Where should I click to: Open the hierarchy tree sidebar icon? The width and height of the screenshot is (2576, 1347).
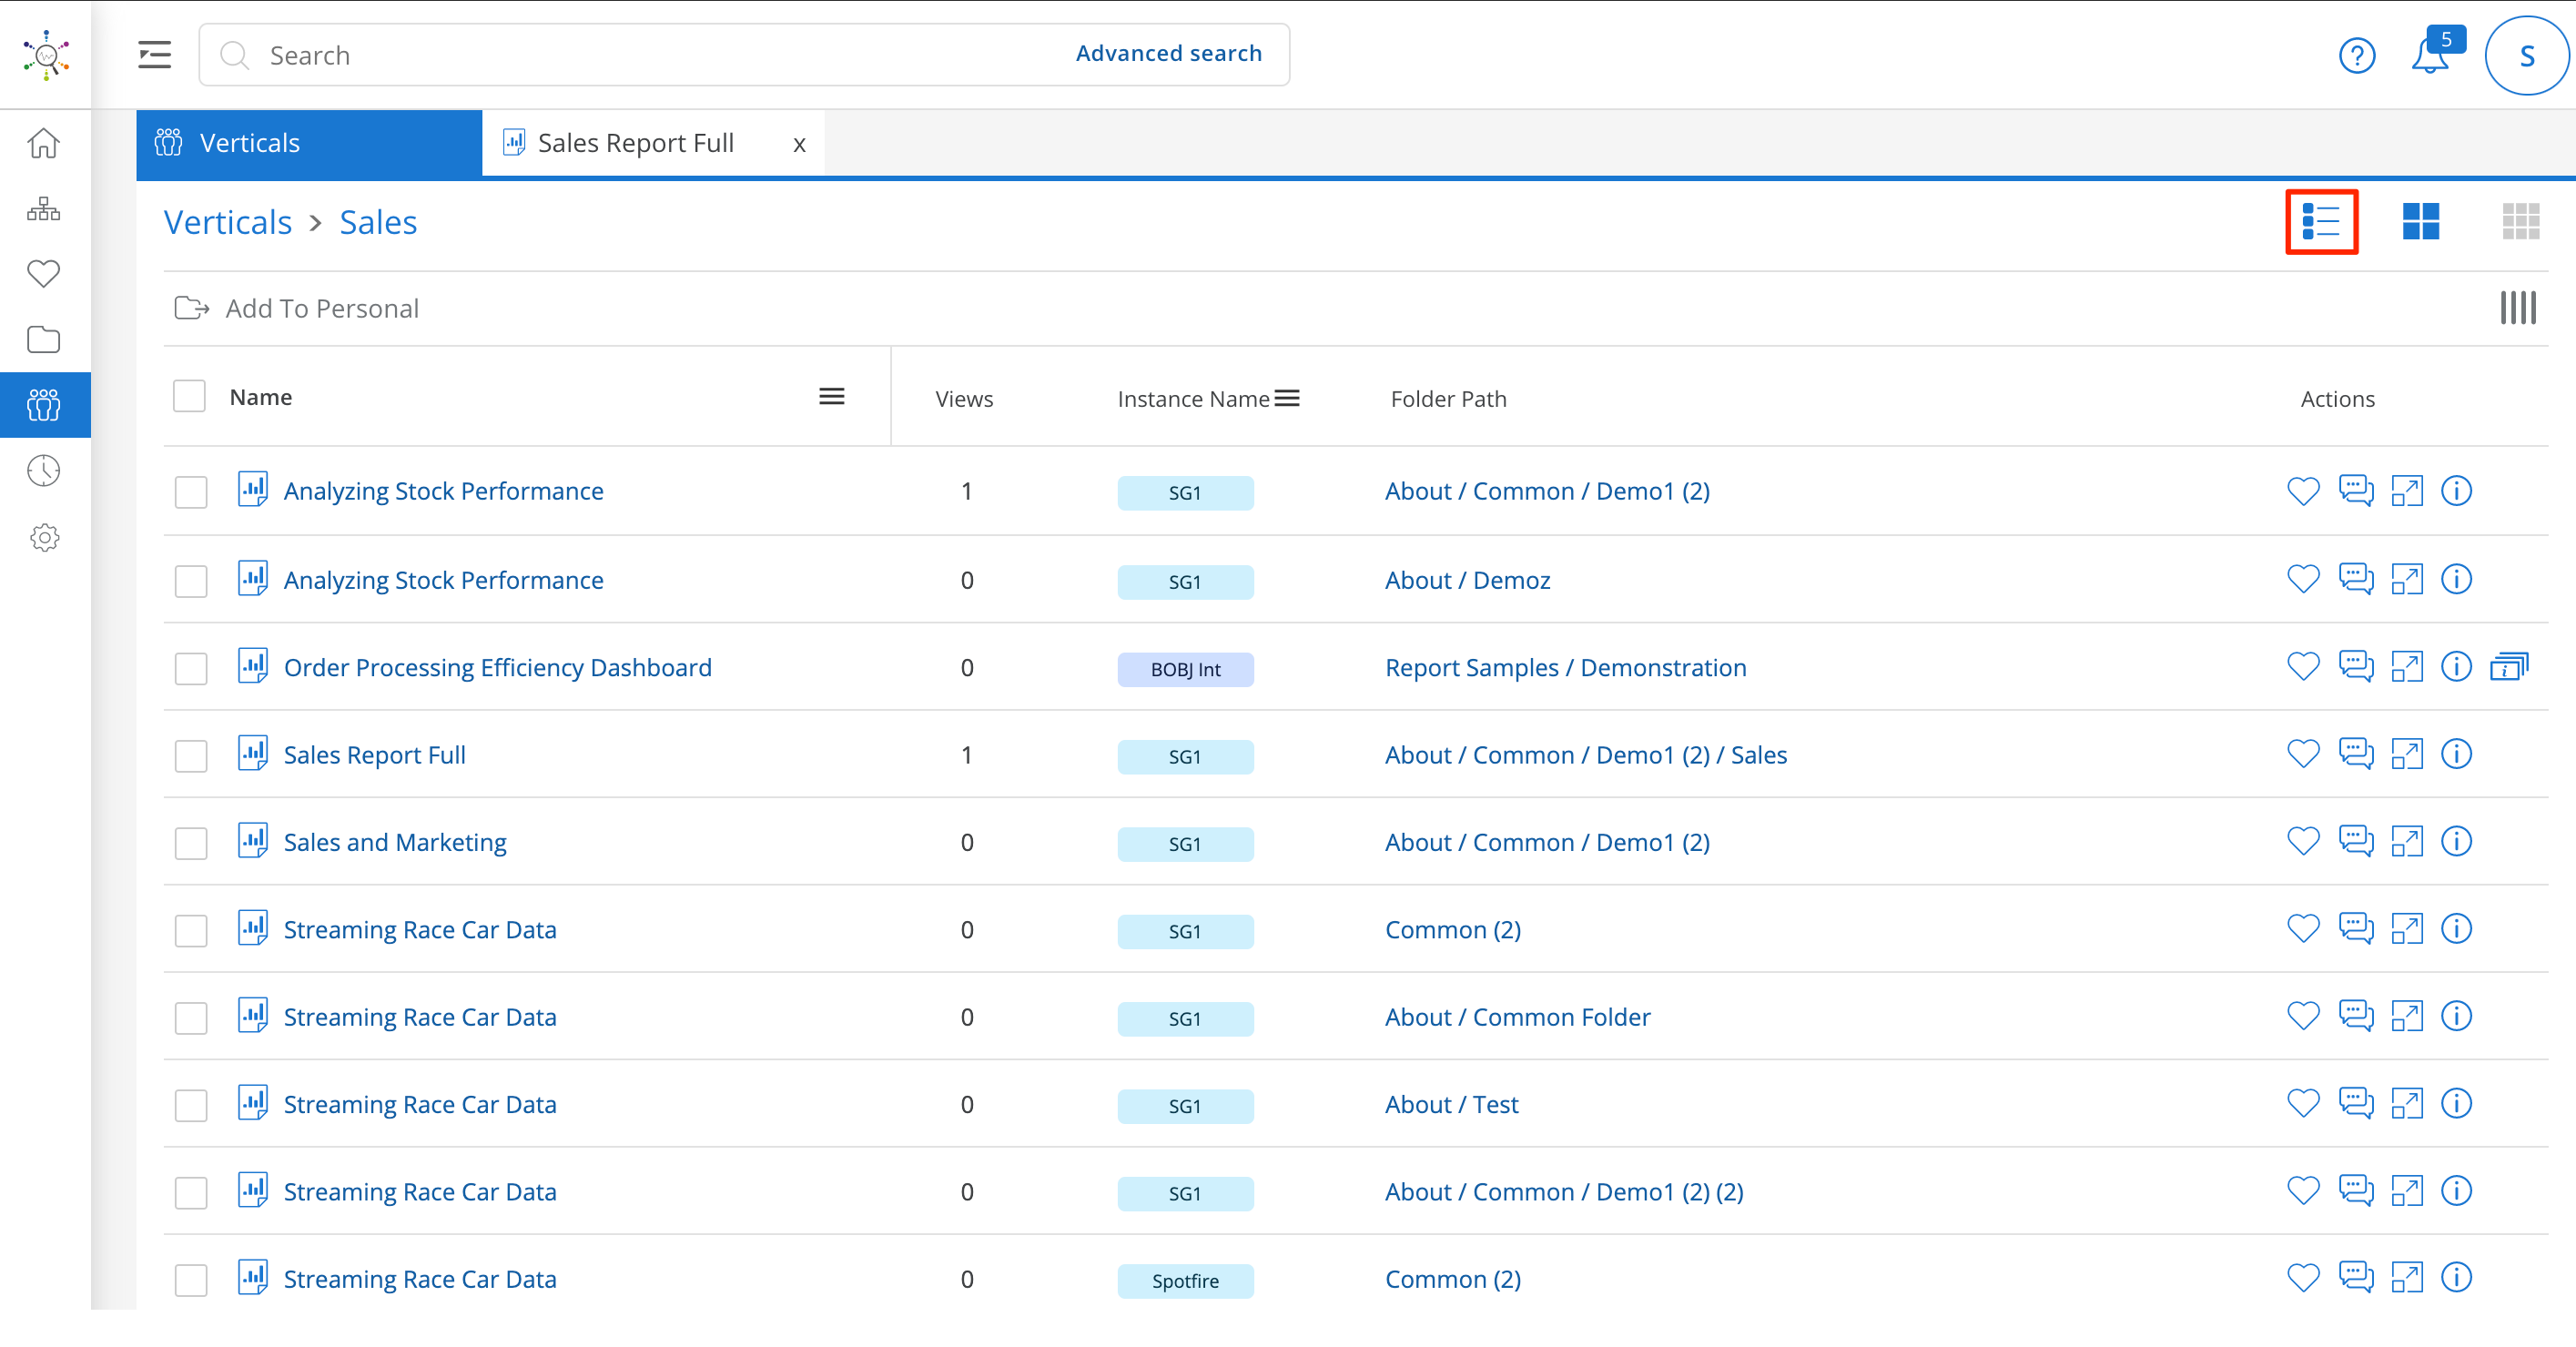click(x=44, y=209)
